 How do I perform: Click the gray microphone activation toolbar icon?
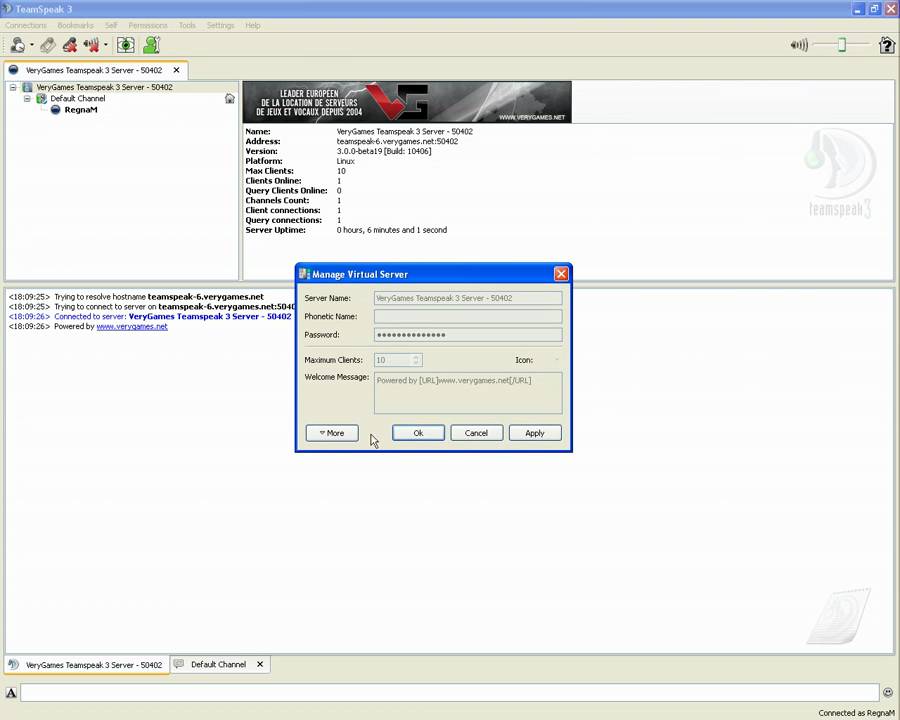[48, 45]
